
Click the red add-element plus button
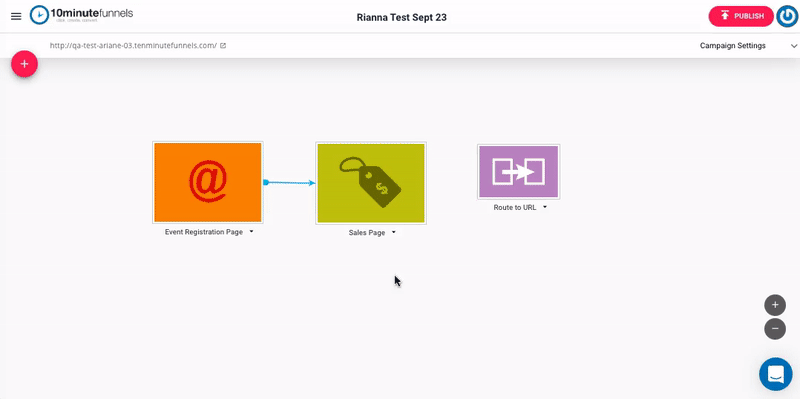click(x=24, y=64)
